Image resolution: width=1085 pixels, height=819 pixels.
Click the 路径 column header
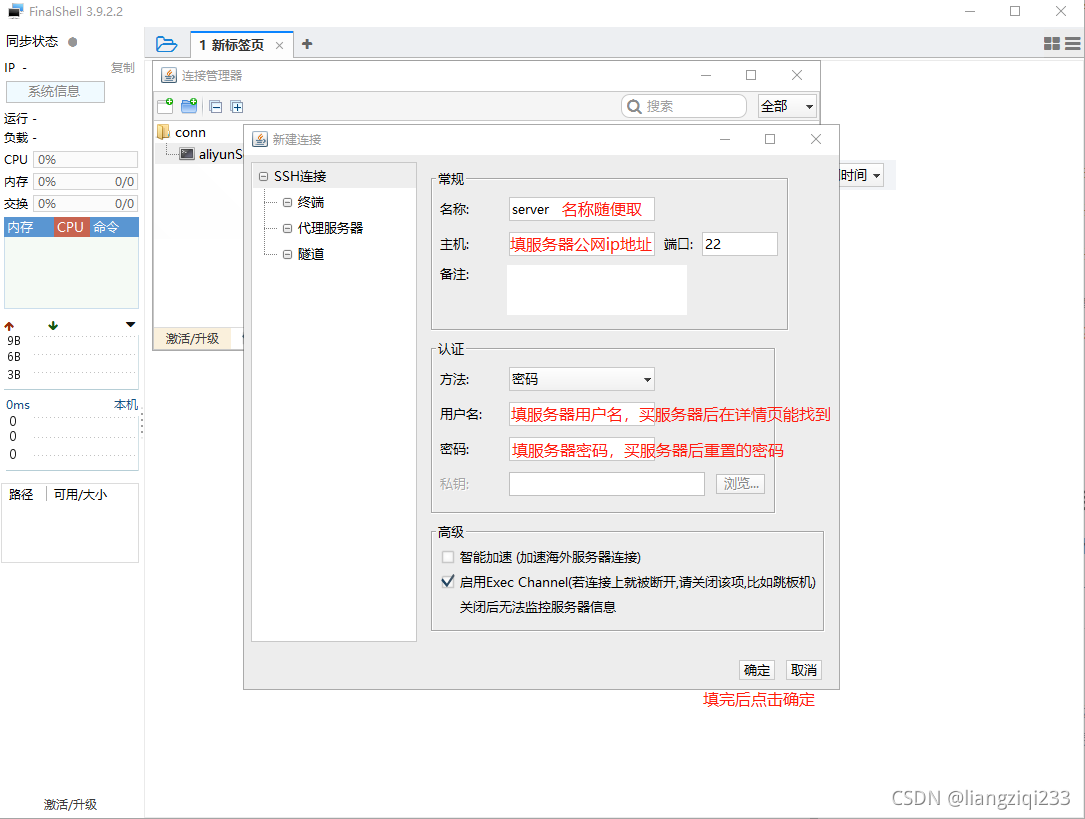(21, 494)
